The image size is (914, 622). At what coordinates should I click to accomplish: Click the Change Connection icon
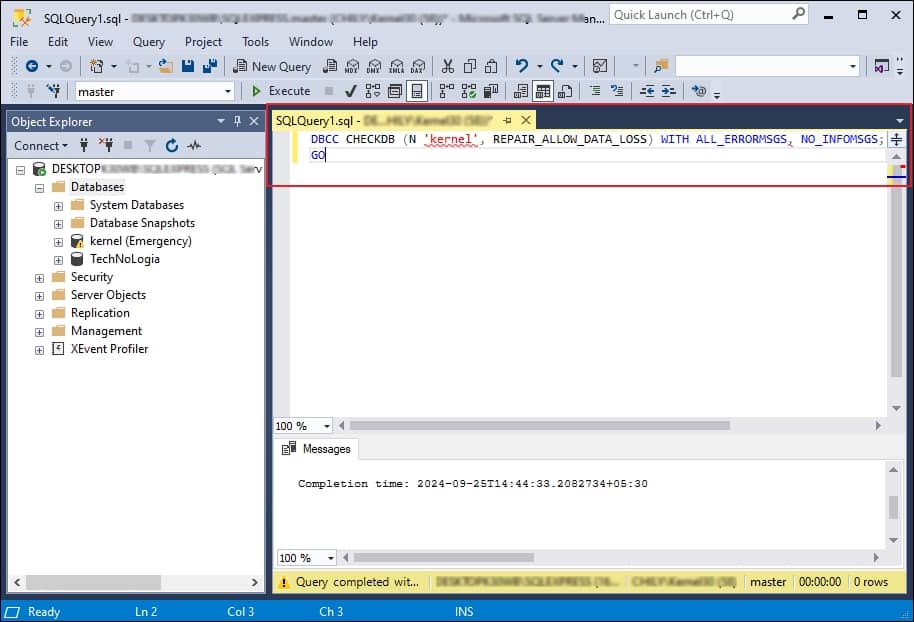pos(54,91)
